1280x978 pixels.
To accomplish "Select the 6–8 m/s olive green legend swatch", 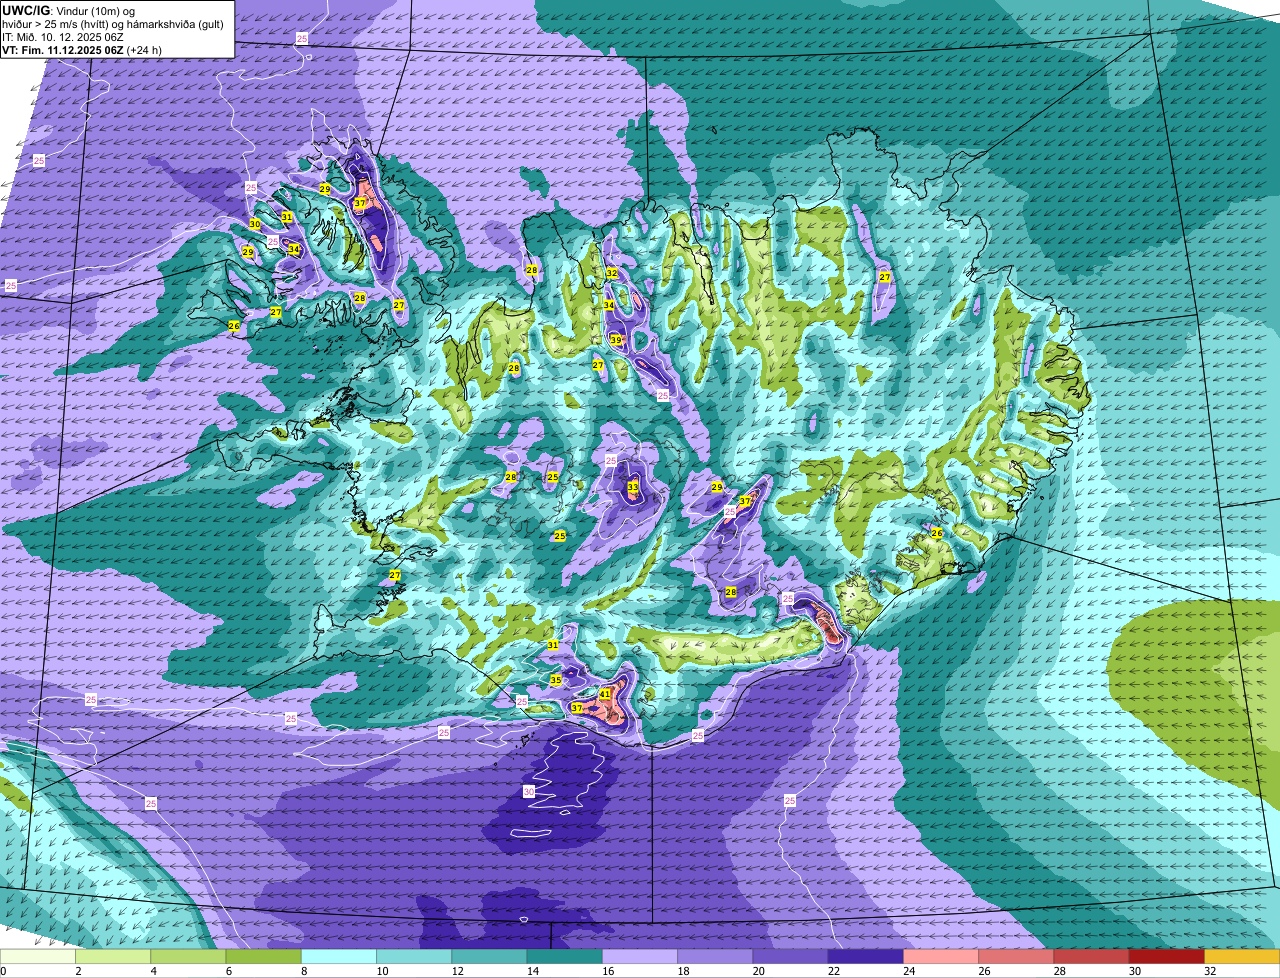I will point(263,956).
